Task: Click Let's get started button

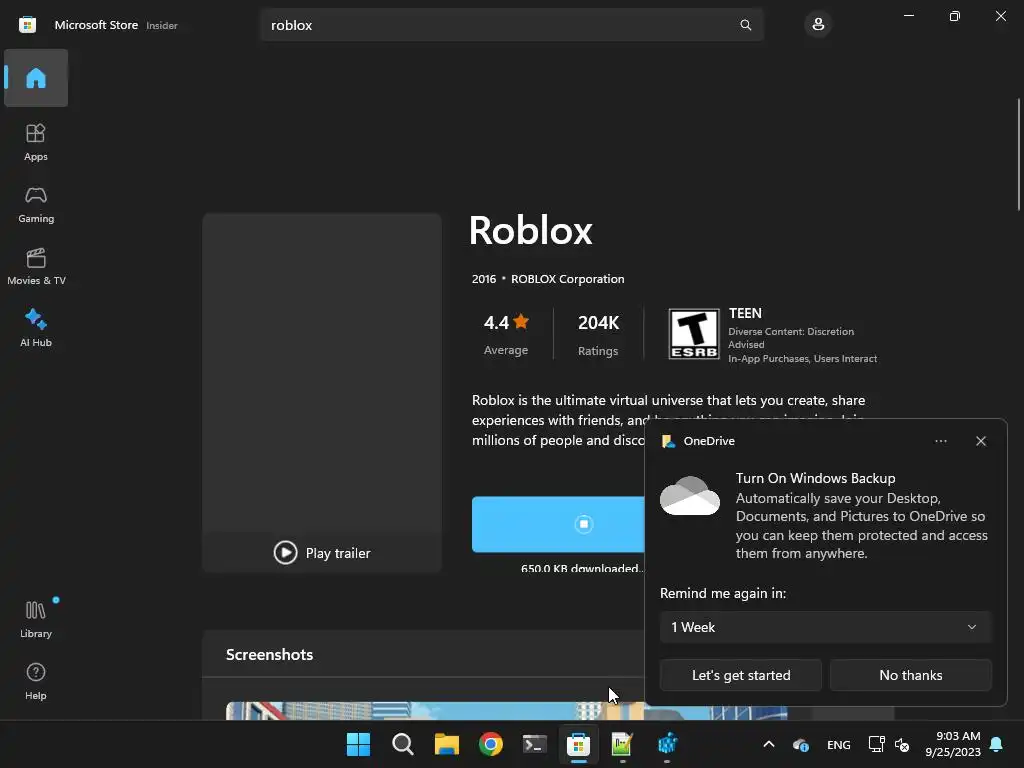Action: [x=741, y=675]
